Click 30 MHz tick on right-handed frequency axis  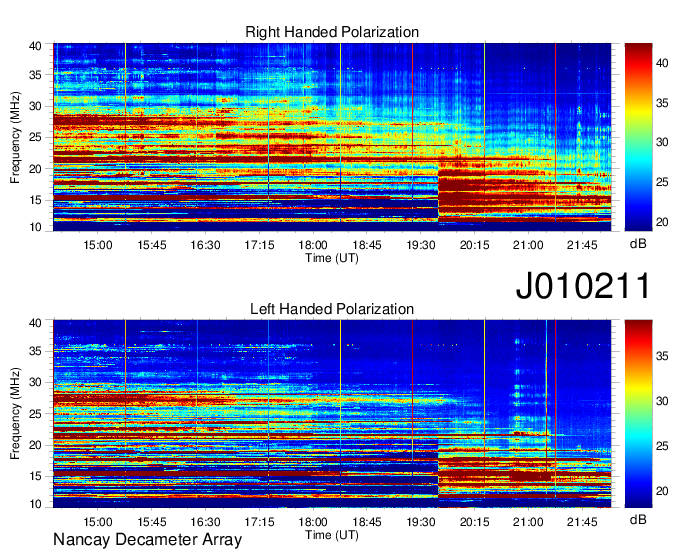[35, 106]
